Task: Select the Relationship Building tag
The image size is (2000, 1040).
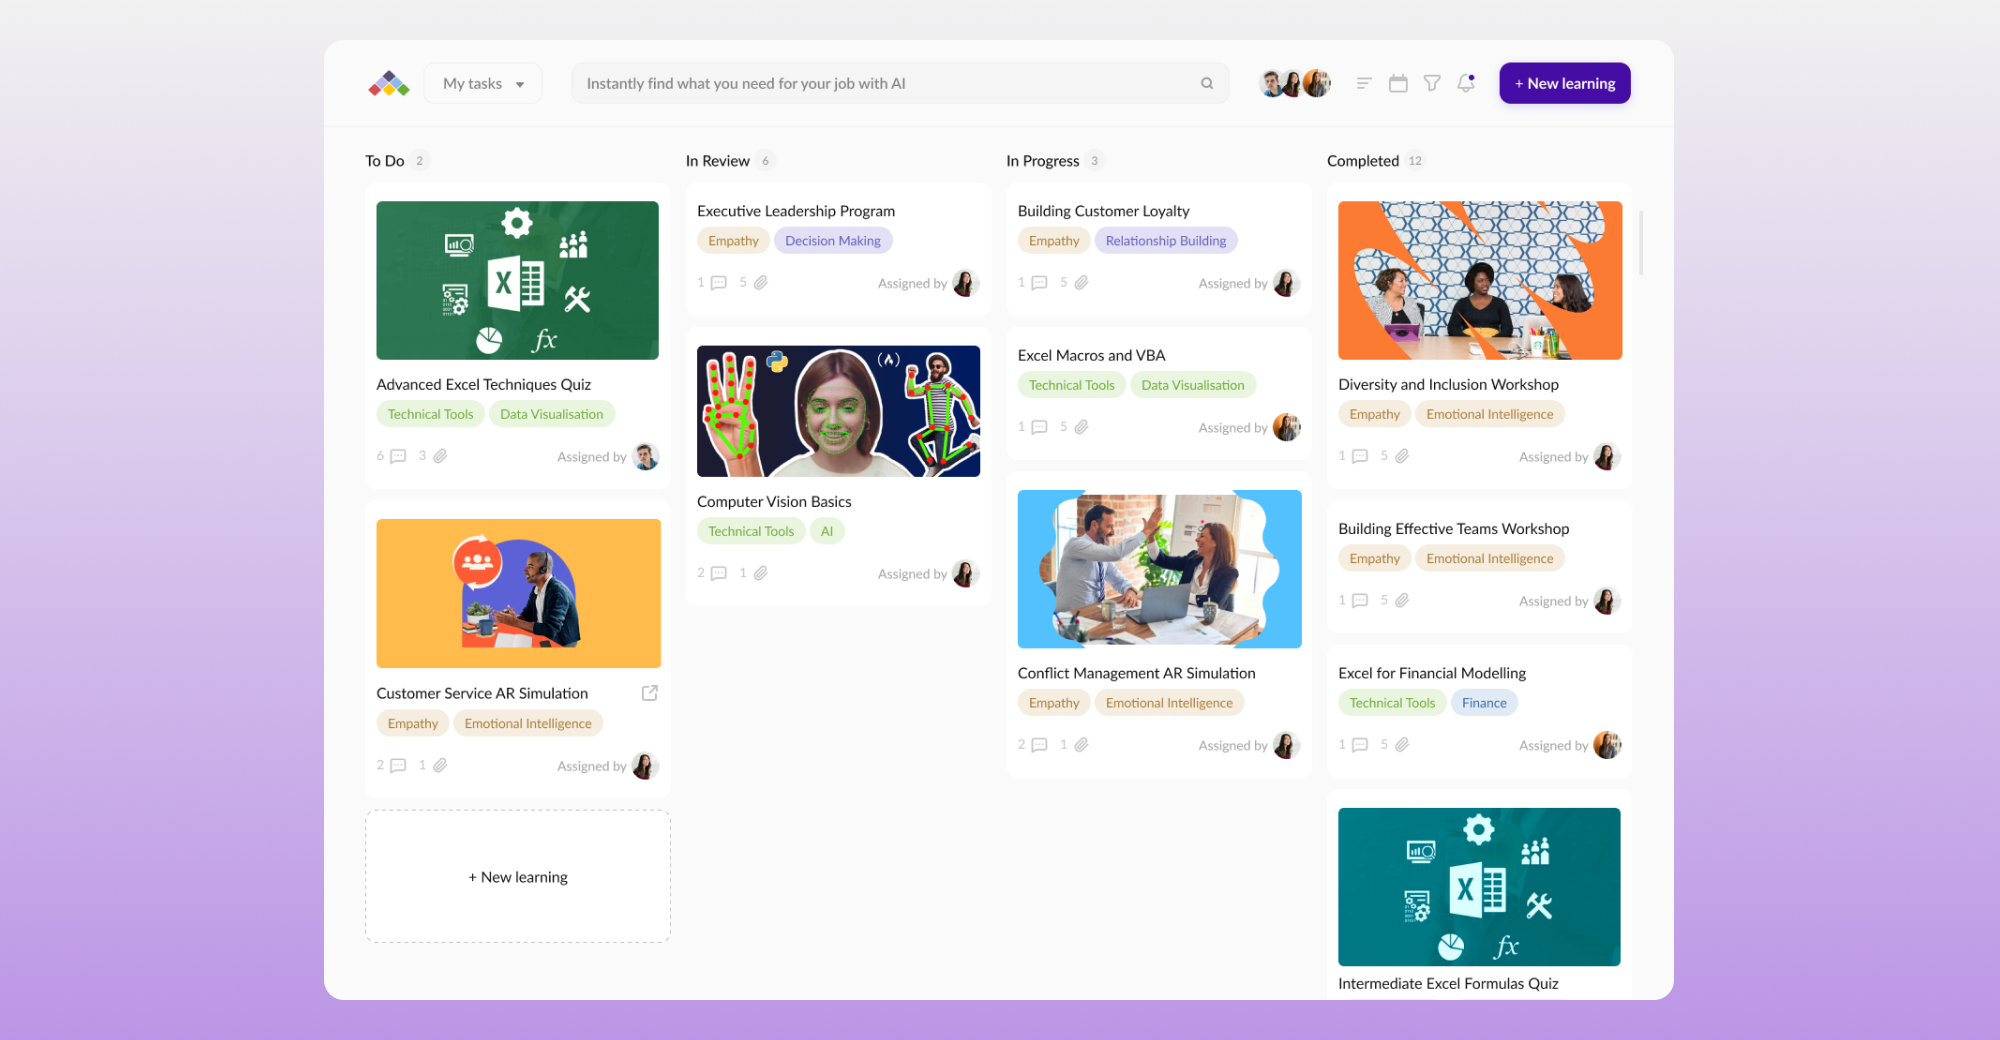Action: tap(1166, 241)
